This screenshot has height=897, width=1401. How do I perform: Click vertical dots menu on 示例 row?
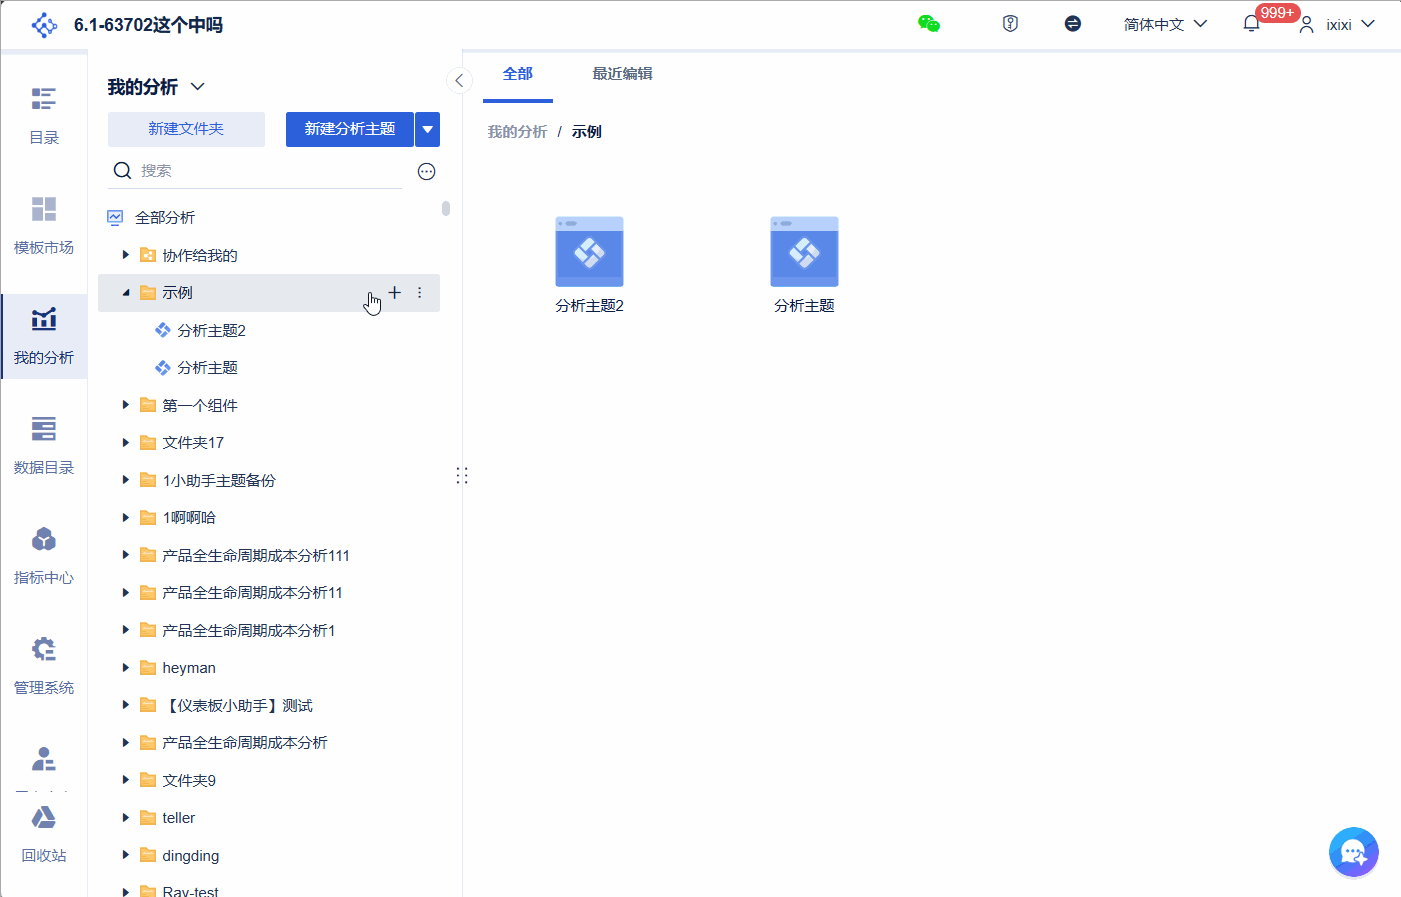[x=420, y=292]
